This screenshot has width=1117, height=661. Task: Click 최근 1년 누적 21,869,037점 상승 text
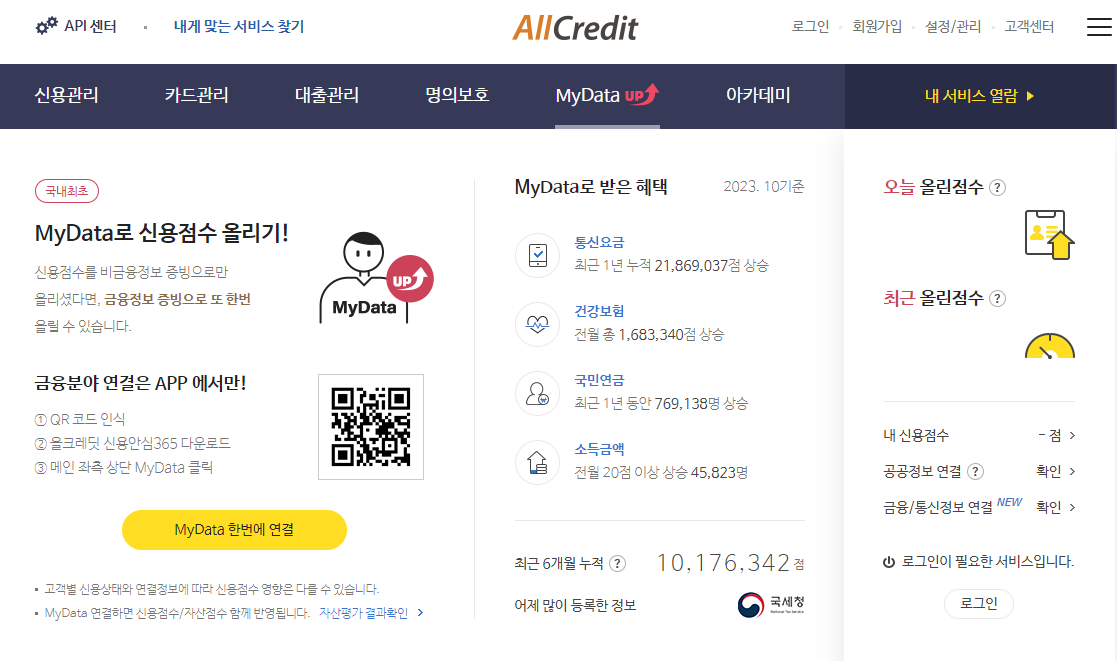672,266
